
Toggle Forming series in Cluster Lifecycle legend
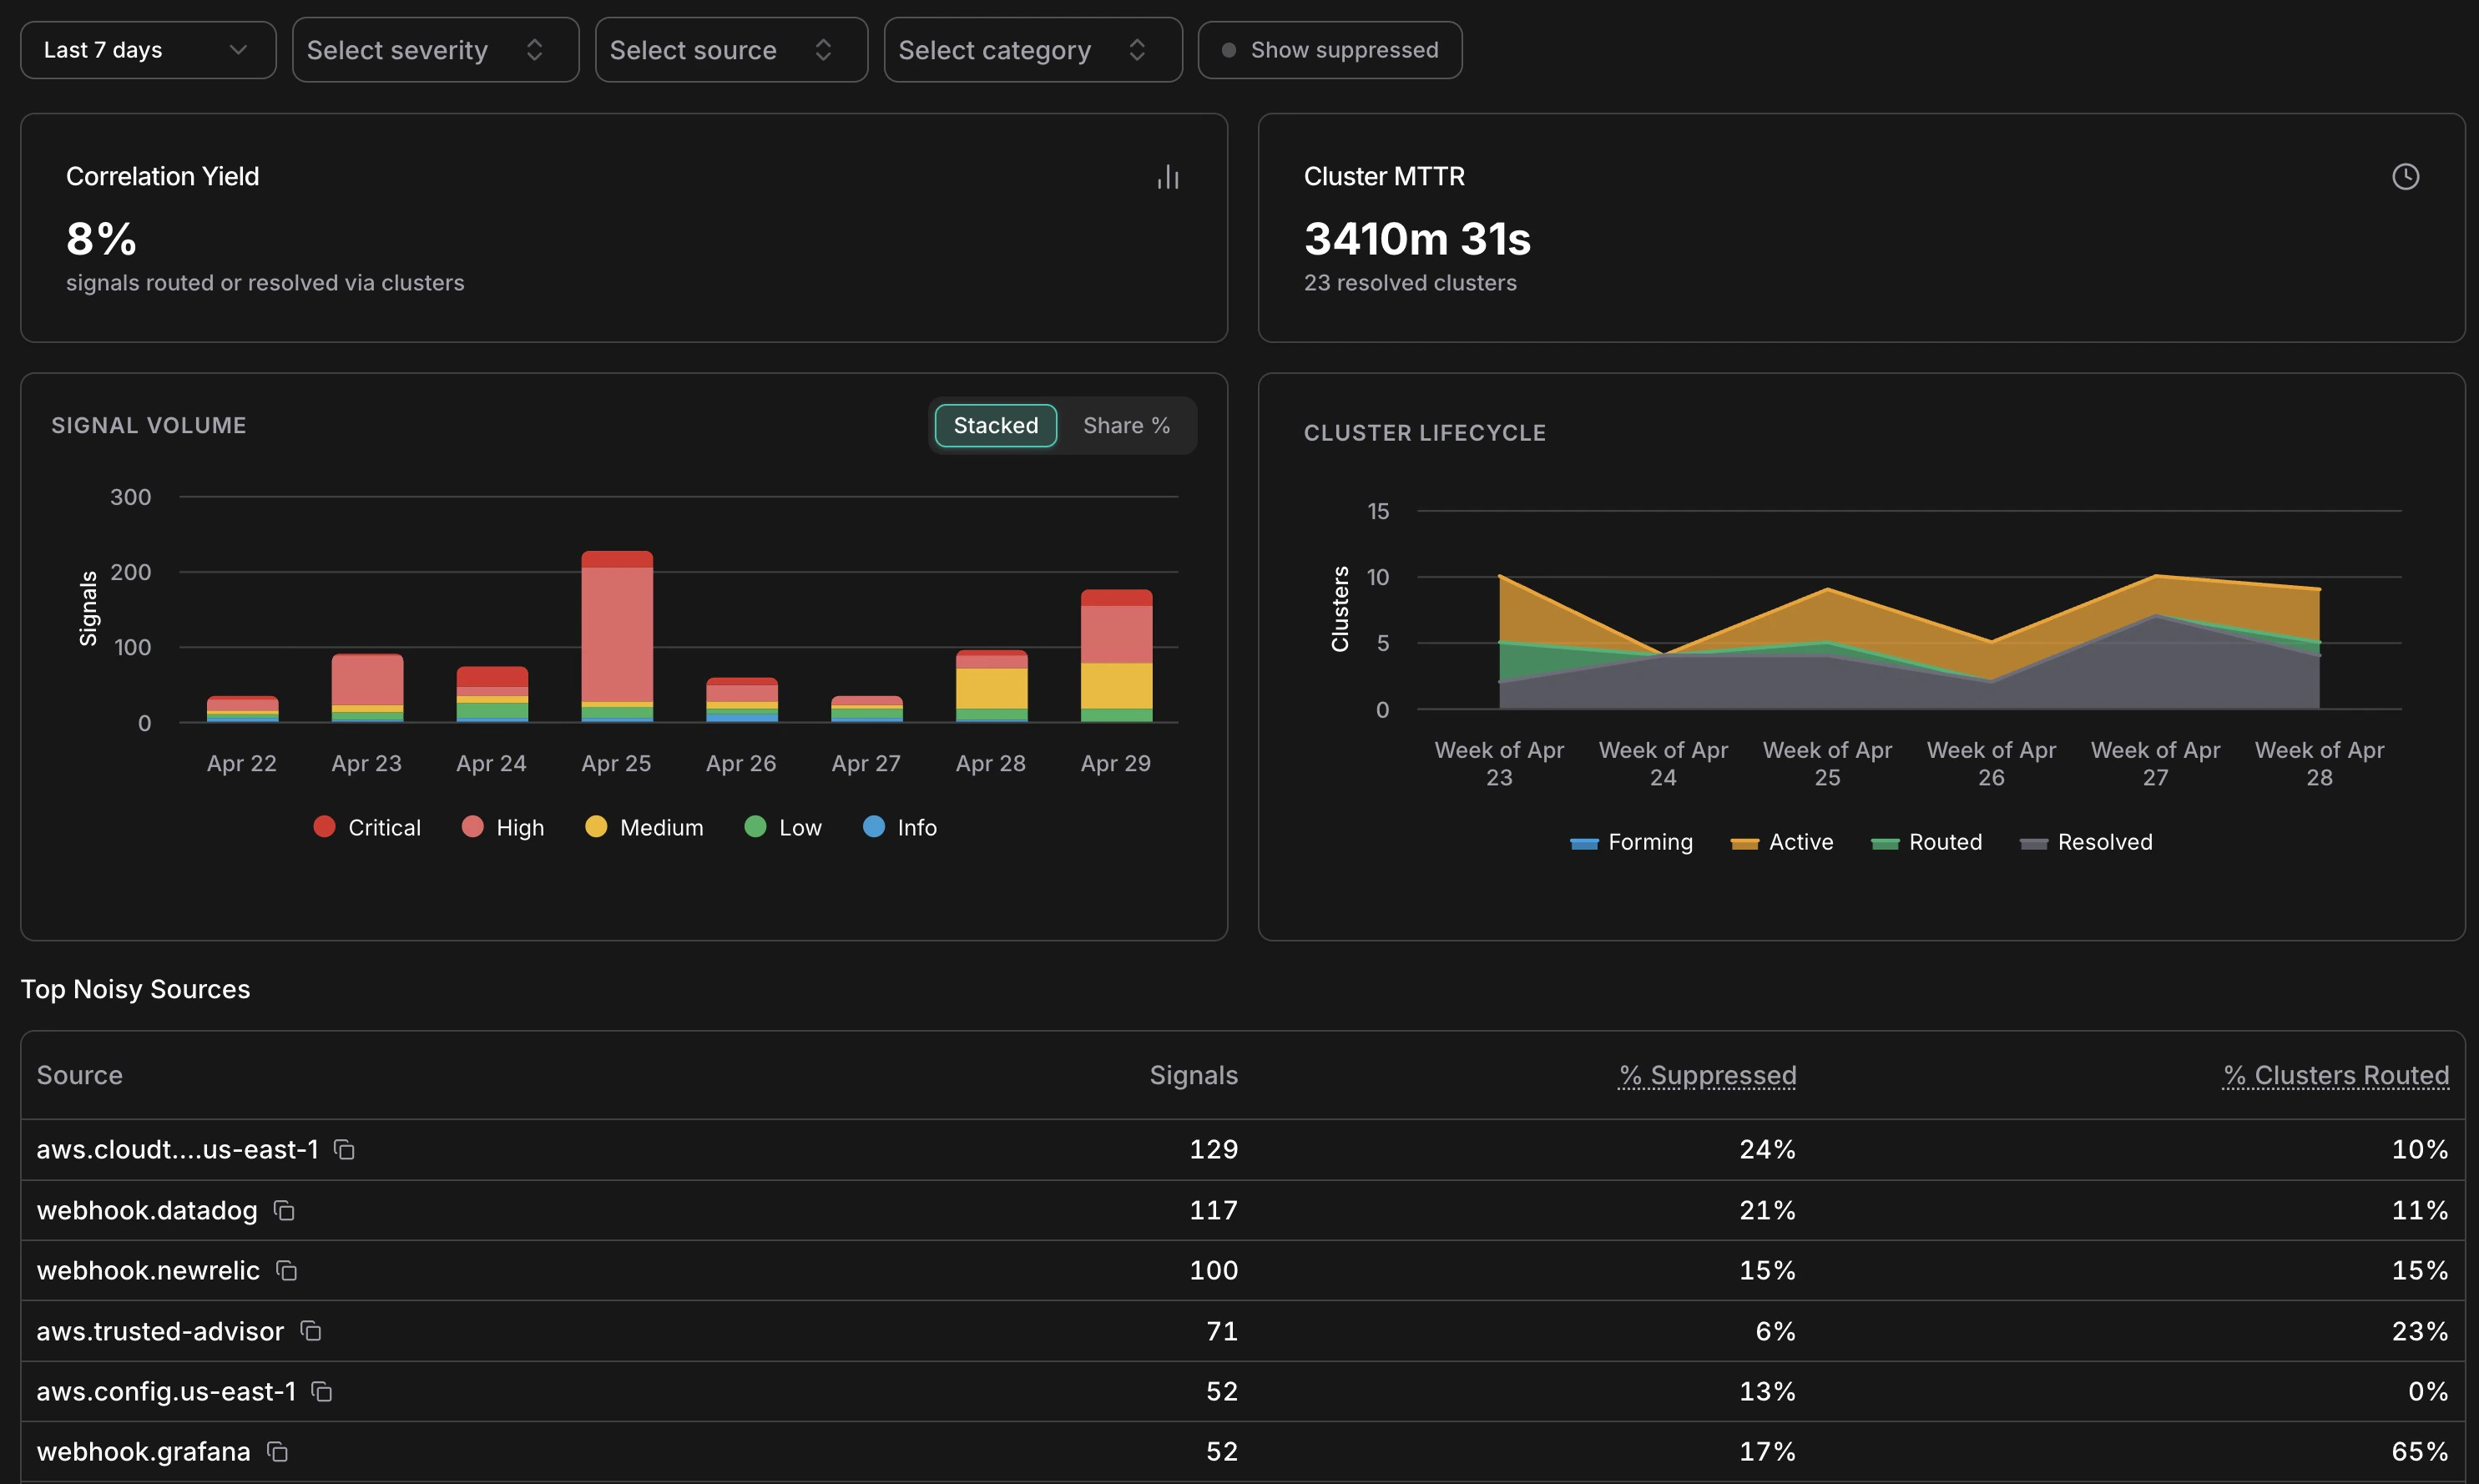pyautogui.click(x=1631, y=842)
